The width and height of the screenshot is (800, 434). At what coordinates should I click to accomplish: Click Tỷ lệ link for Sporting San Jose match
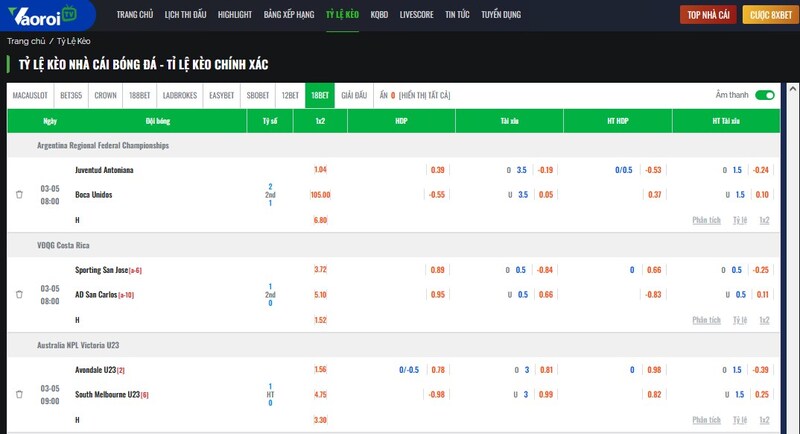[x=739, y=320]
